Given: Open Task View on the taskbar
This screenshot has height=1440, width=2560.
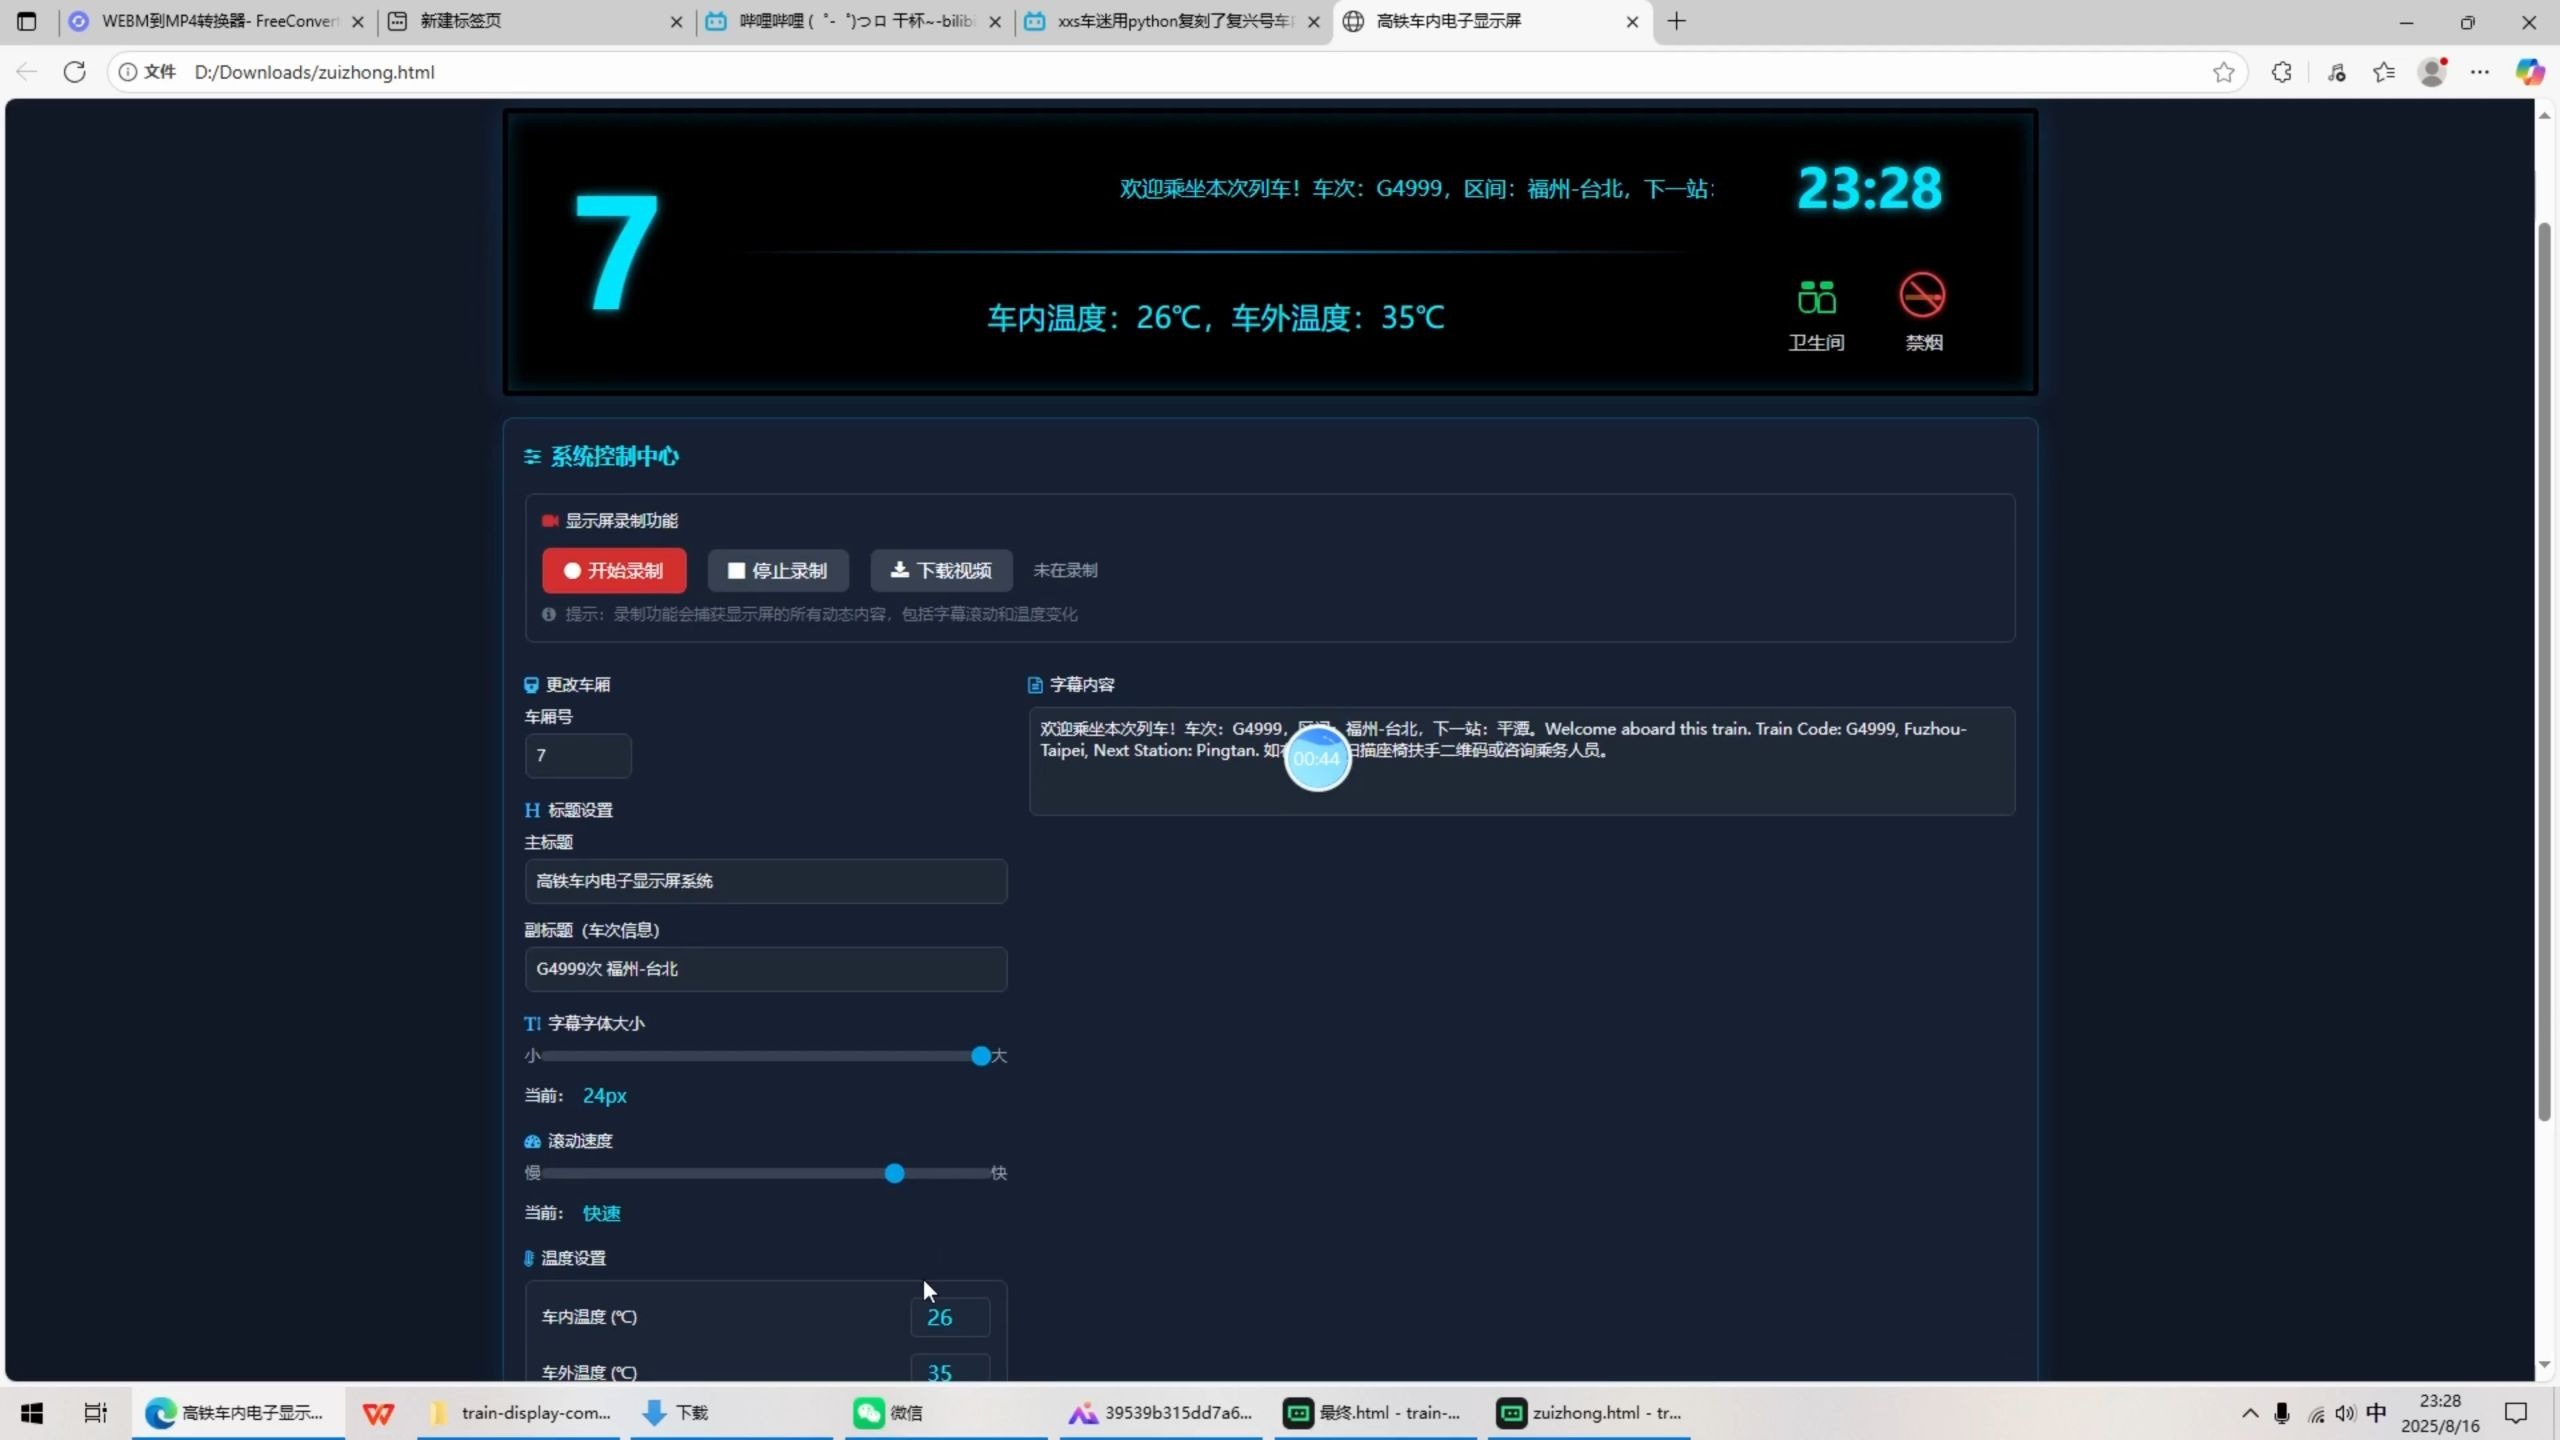Looking at the screenshot, I should pyautogui.click(x=95, y=1412).
